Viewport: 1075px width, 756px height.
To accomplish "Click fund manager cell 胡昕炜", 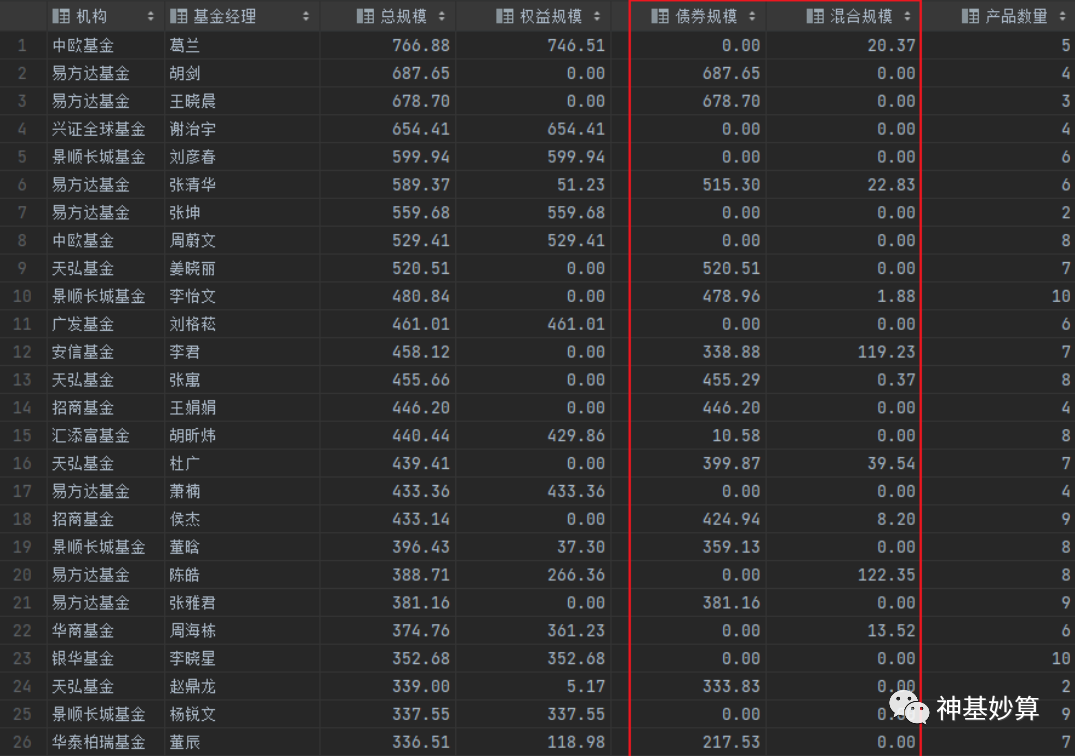I will pos(193,436).
